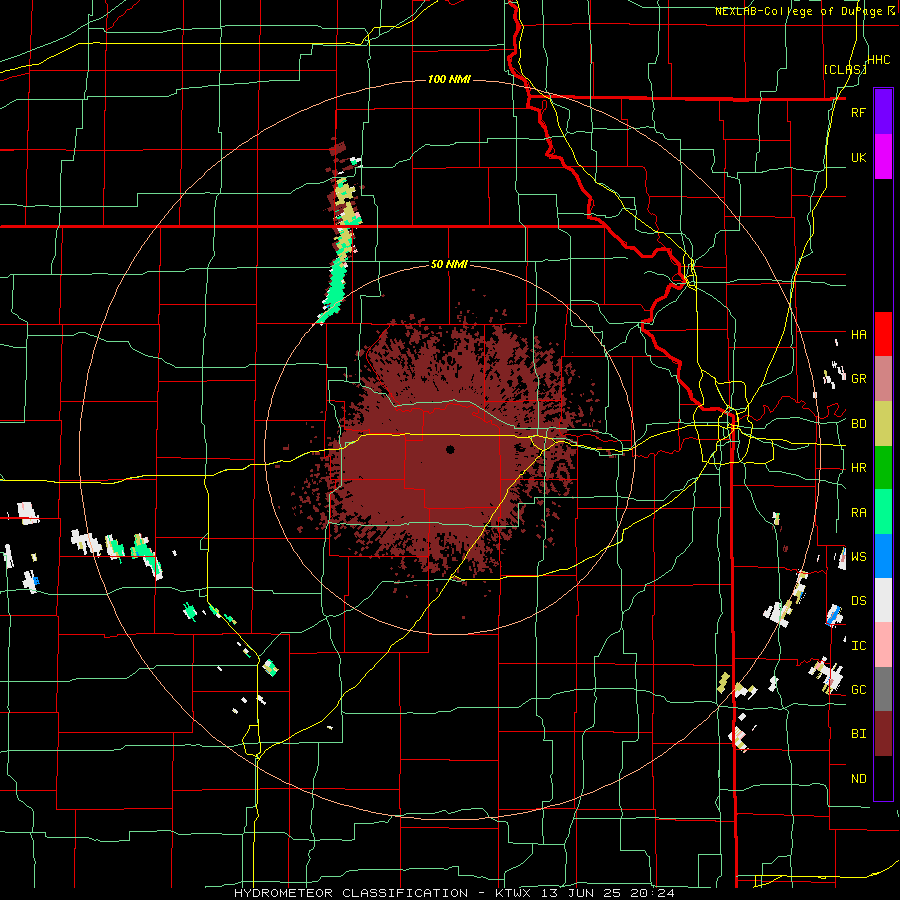Click the HR legend label
Viewport: 900px width, 900px height.
pos(858,468)
